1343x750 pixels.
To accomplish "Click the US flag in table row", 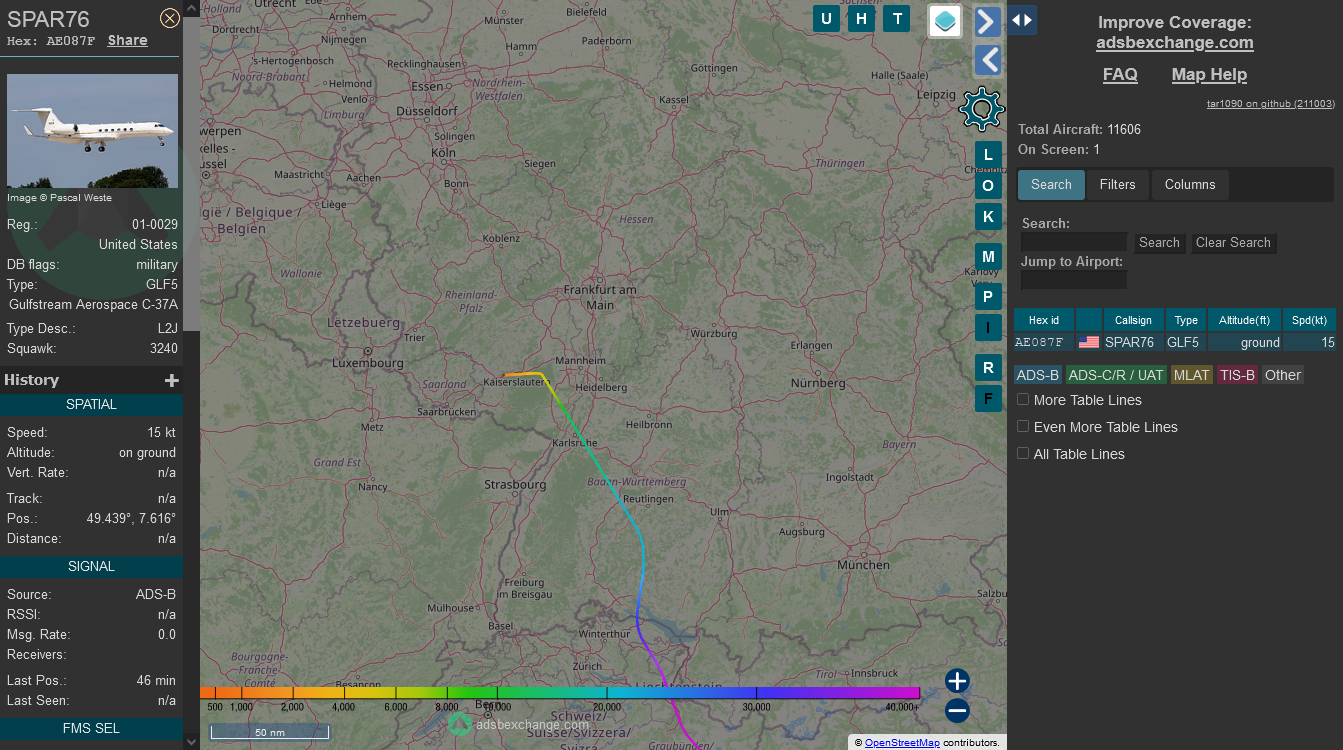I will tap(1089, 342).
